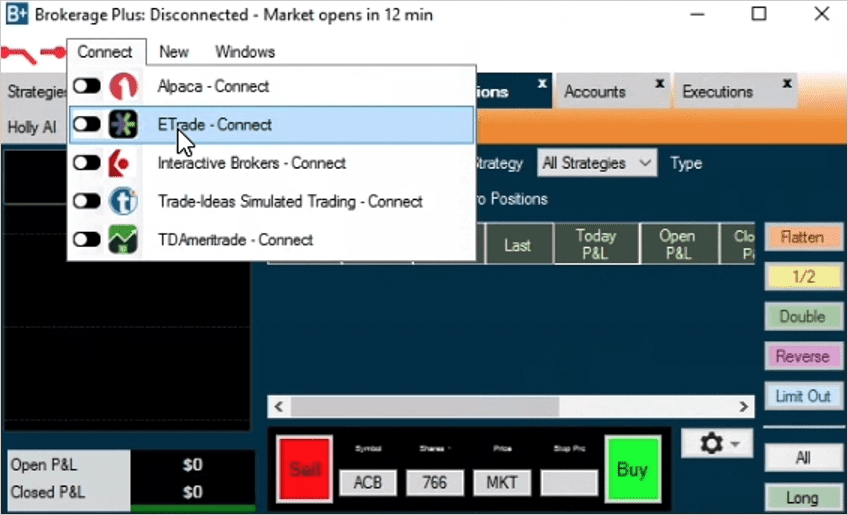Click the Alpaca broker logo icon
The image size is (848, 515).
pyautogui.click(x=123, y=87)
